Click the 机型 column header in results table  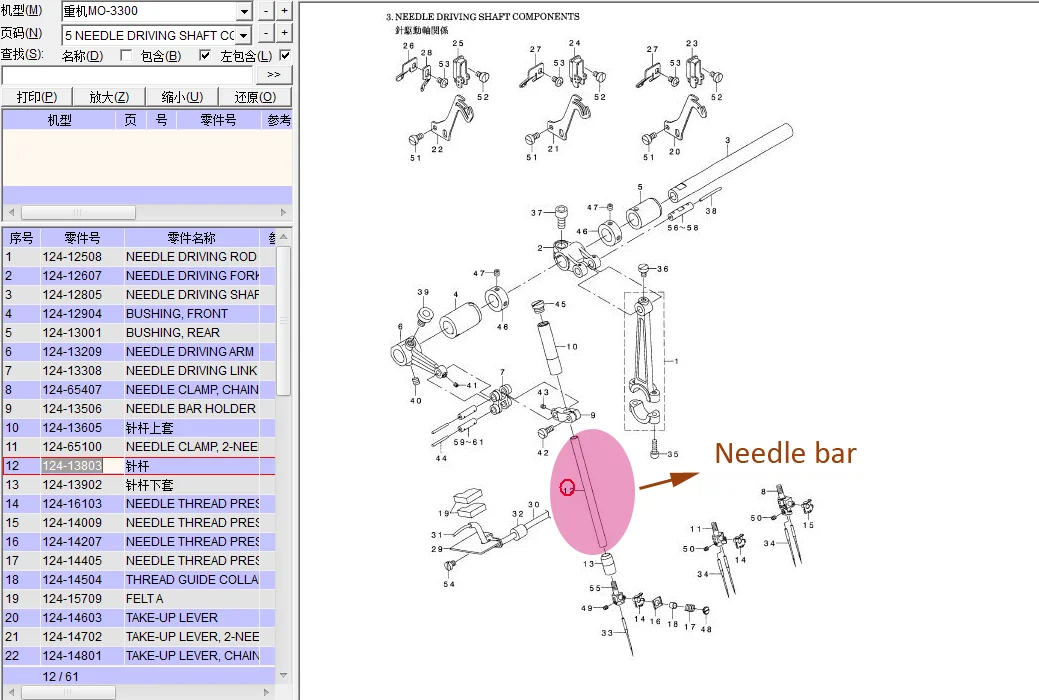point(59,120)
